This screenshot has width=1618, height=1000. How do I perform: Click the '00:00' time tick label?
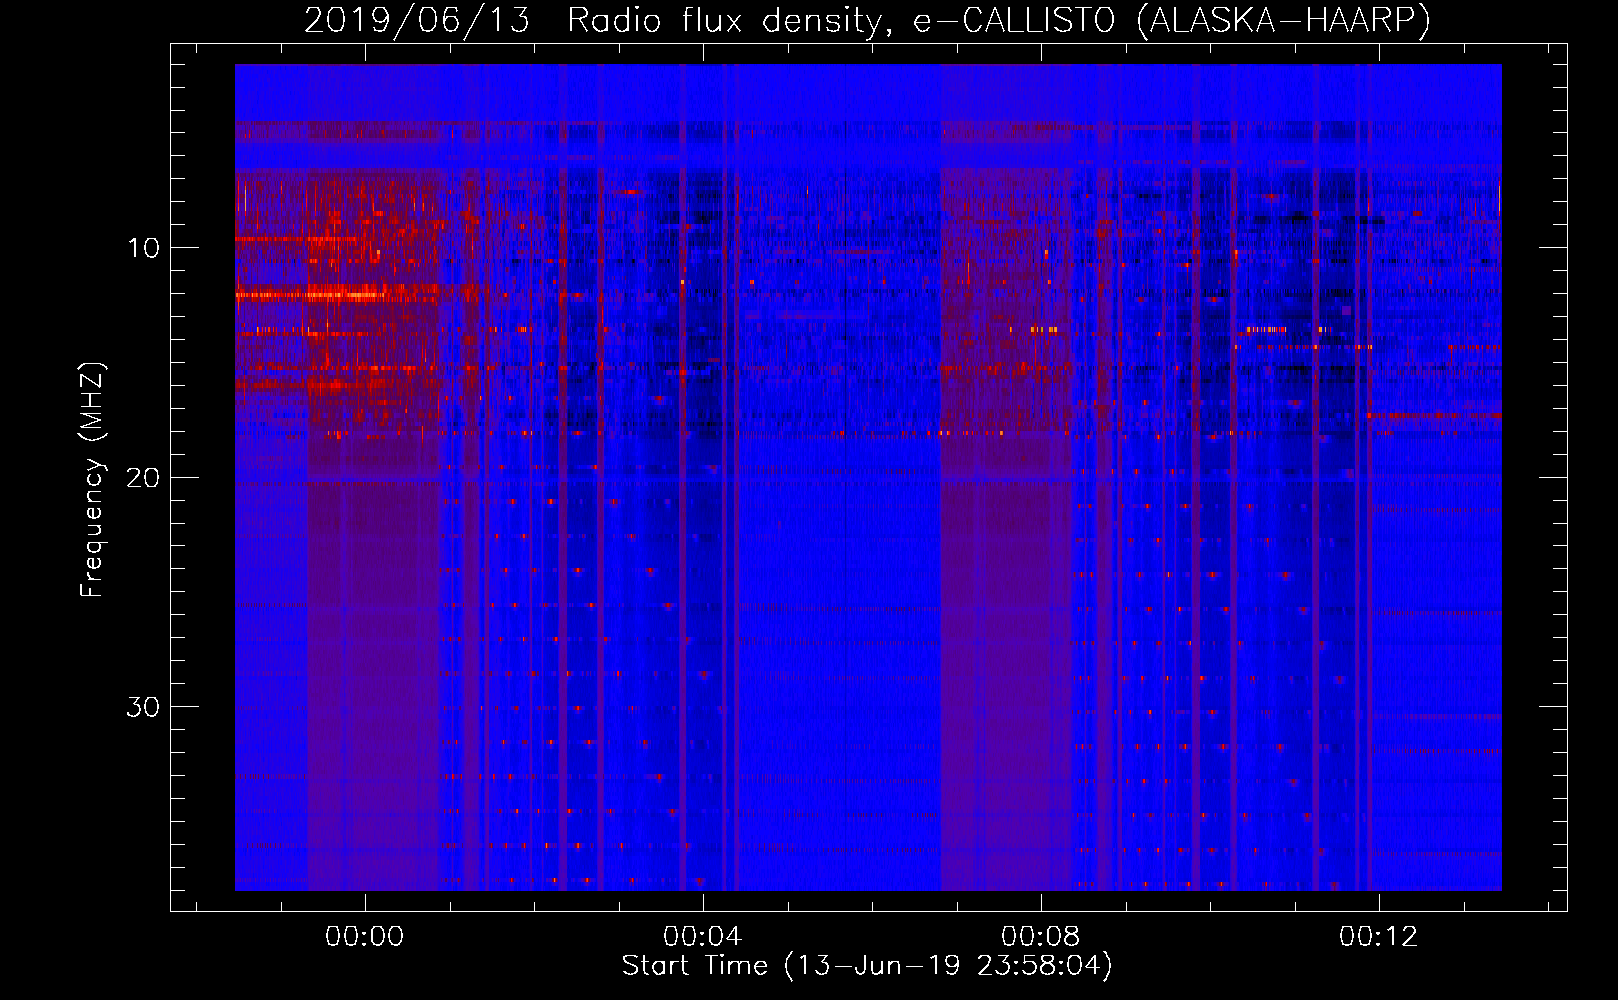coord(365,936)
